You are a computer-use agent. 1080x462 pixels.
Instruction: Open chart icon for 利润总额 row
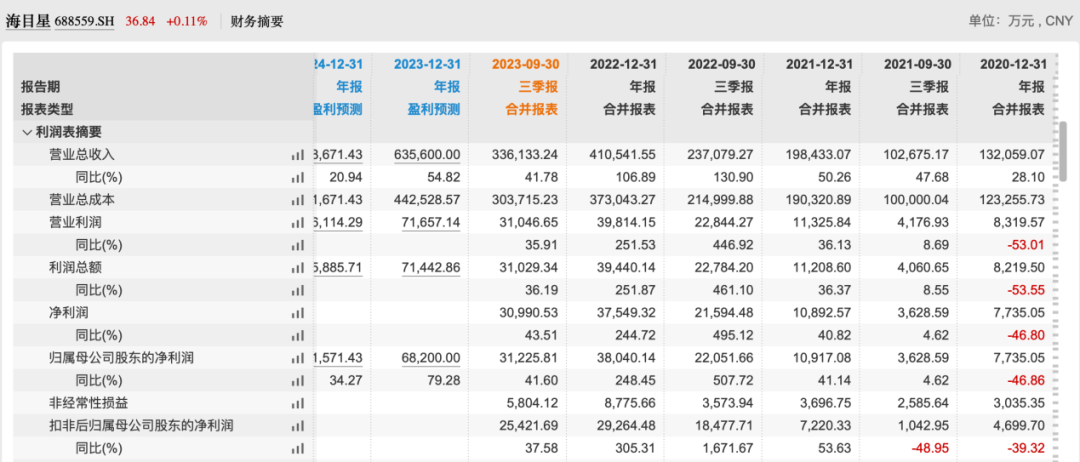tap(298, 268)
